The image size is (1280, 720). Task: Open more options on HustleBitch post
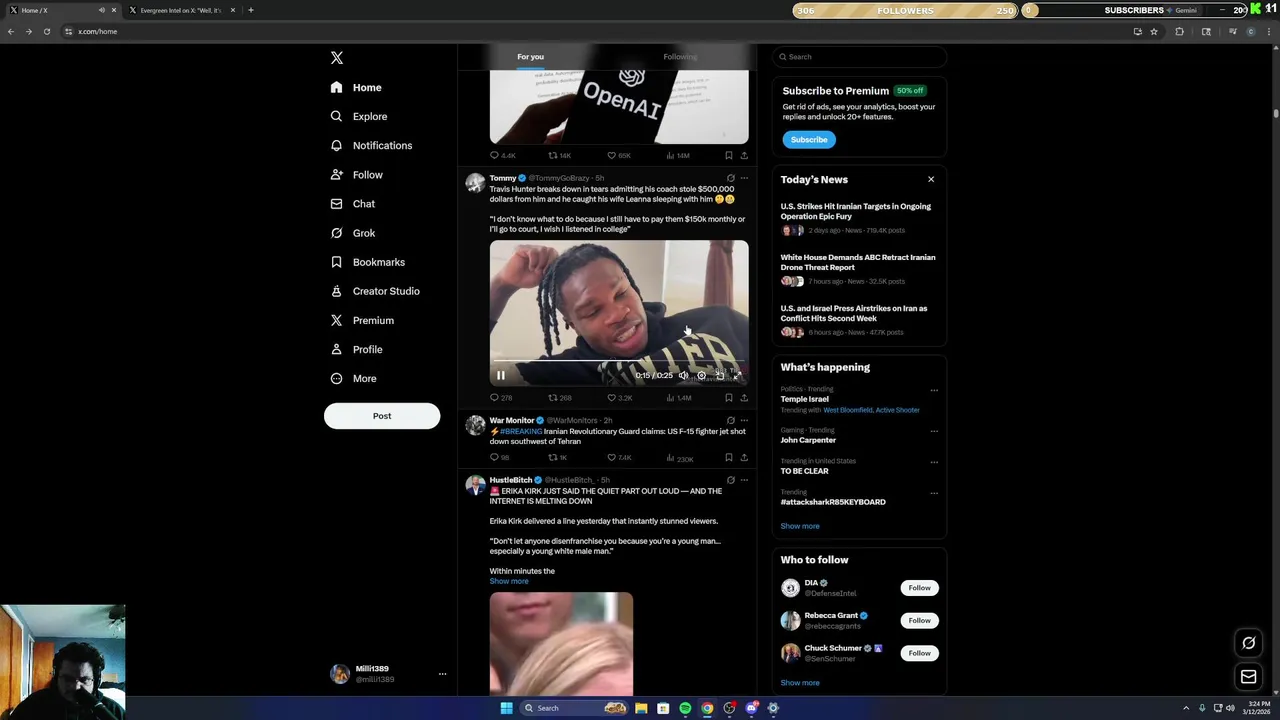744,480
